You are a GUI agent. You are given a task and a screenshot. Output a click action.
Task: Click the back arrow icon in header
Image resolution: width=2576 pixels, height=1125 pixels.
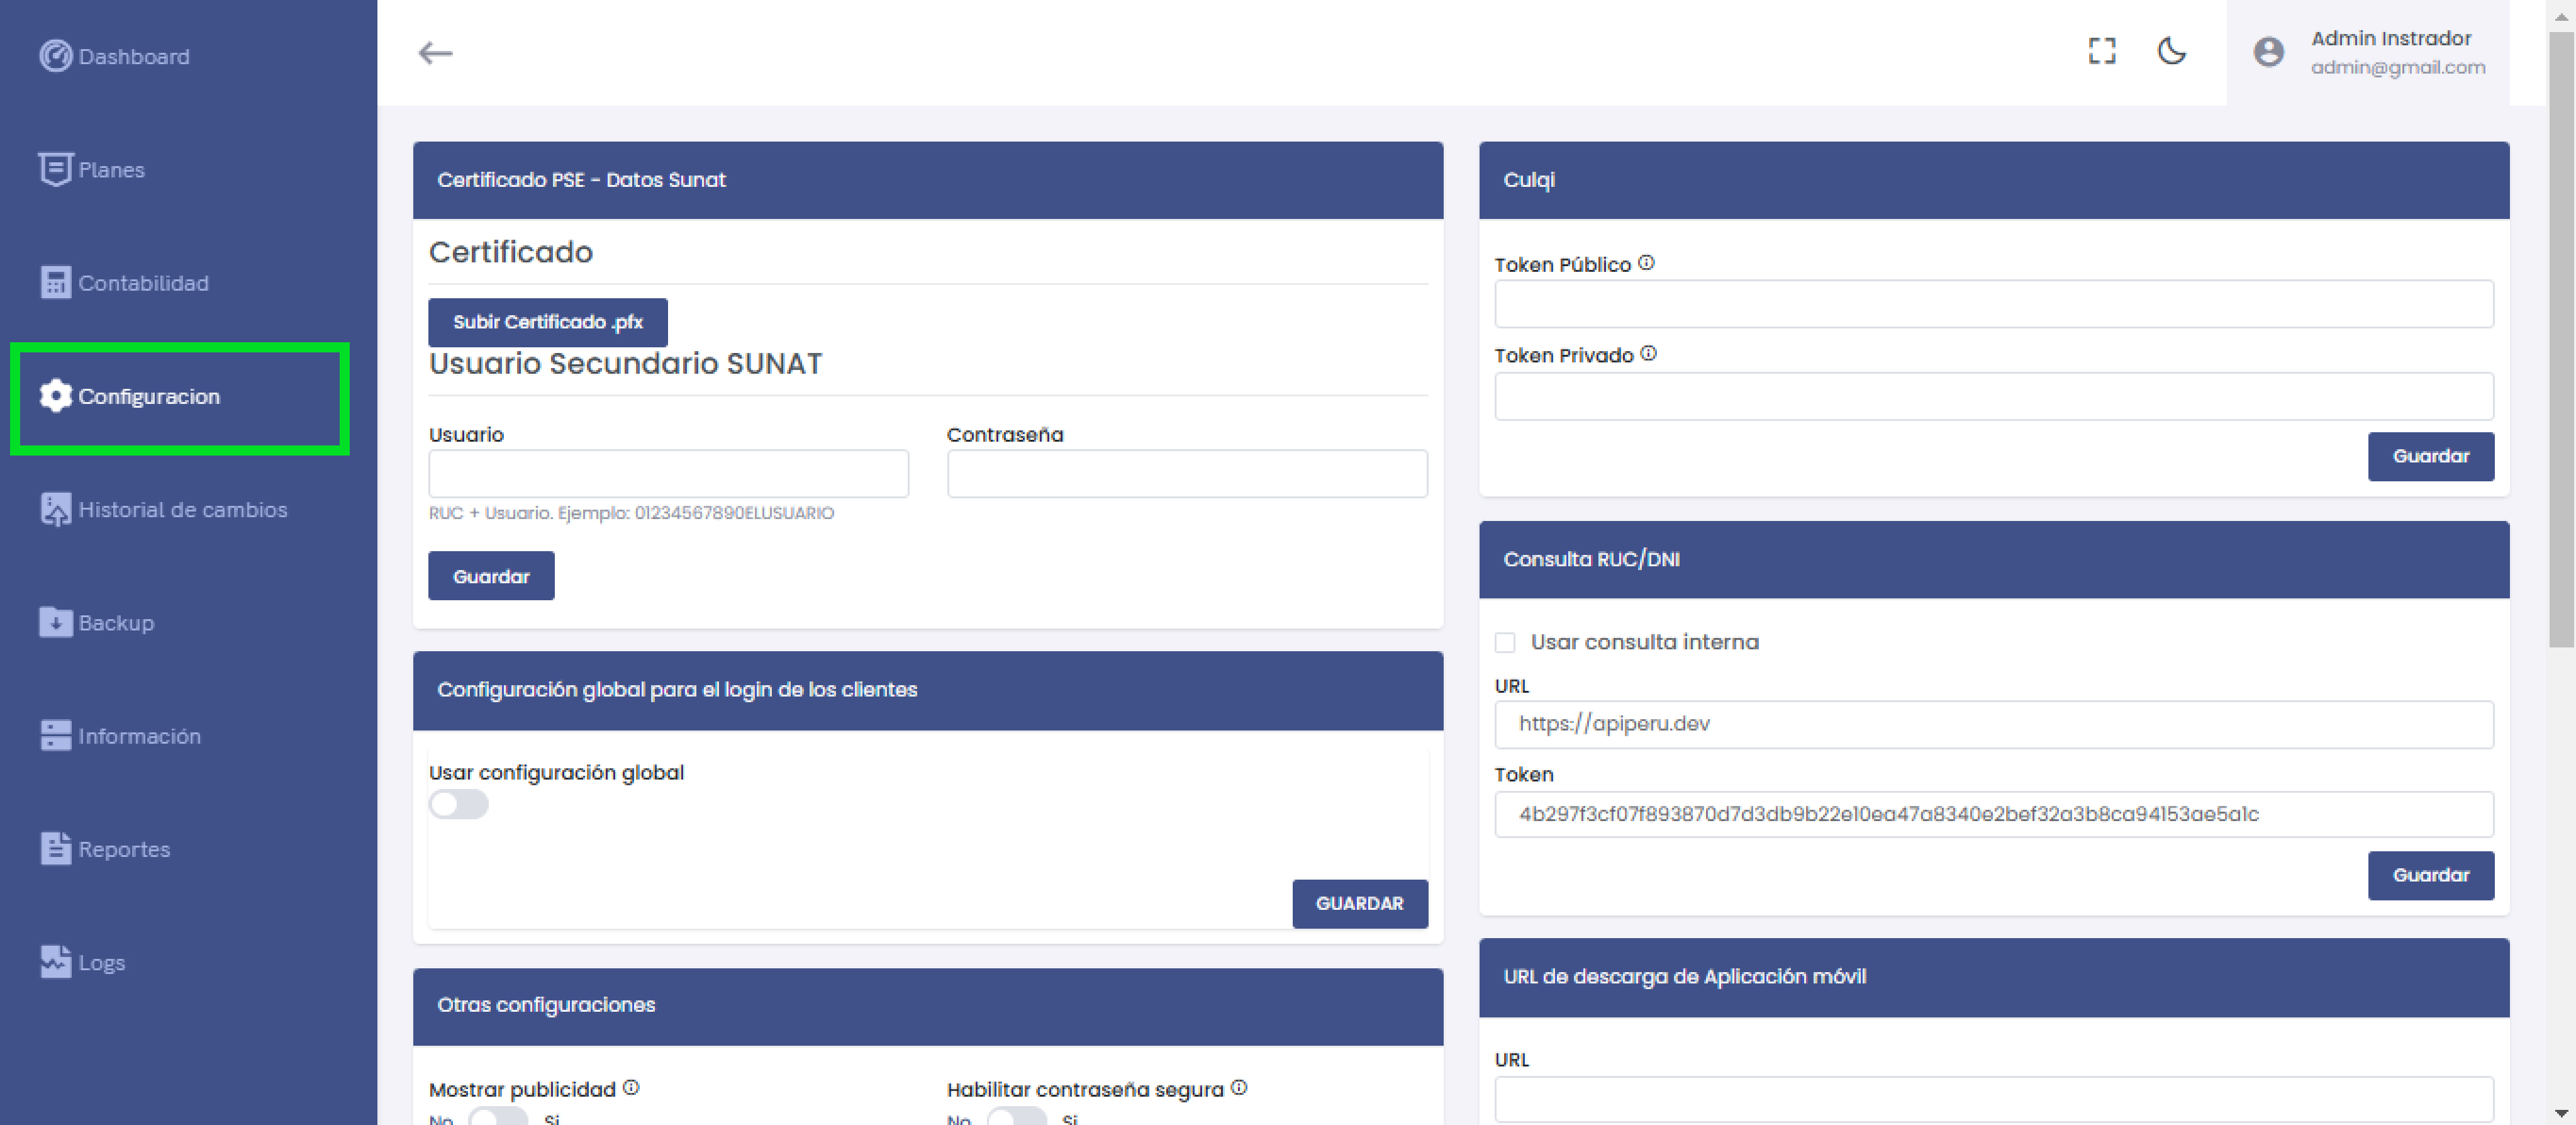pyautogui.click(x=435, y=53)
